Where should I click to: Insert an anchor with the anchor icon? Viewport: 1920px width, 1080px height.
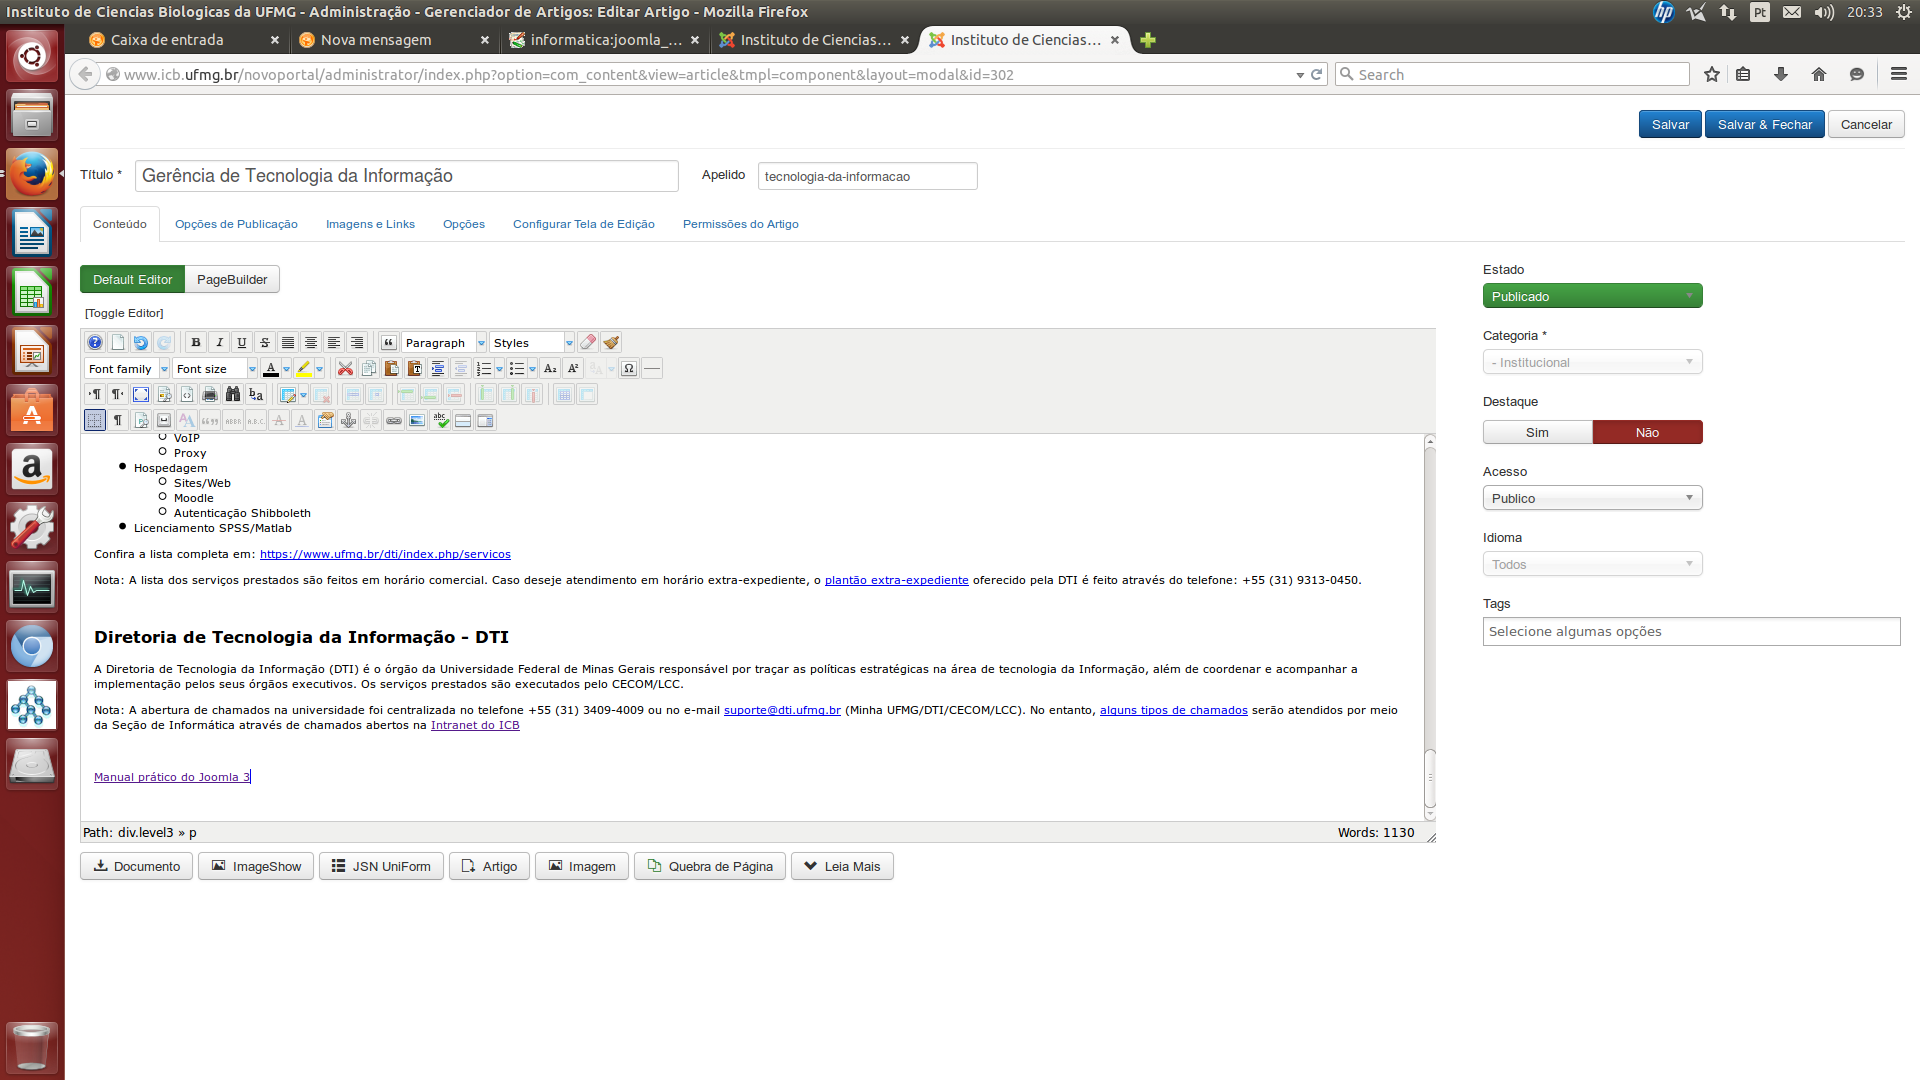pyautogui.click(x=348, y=421)
